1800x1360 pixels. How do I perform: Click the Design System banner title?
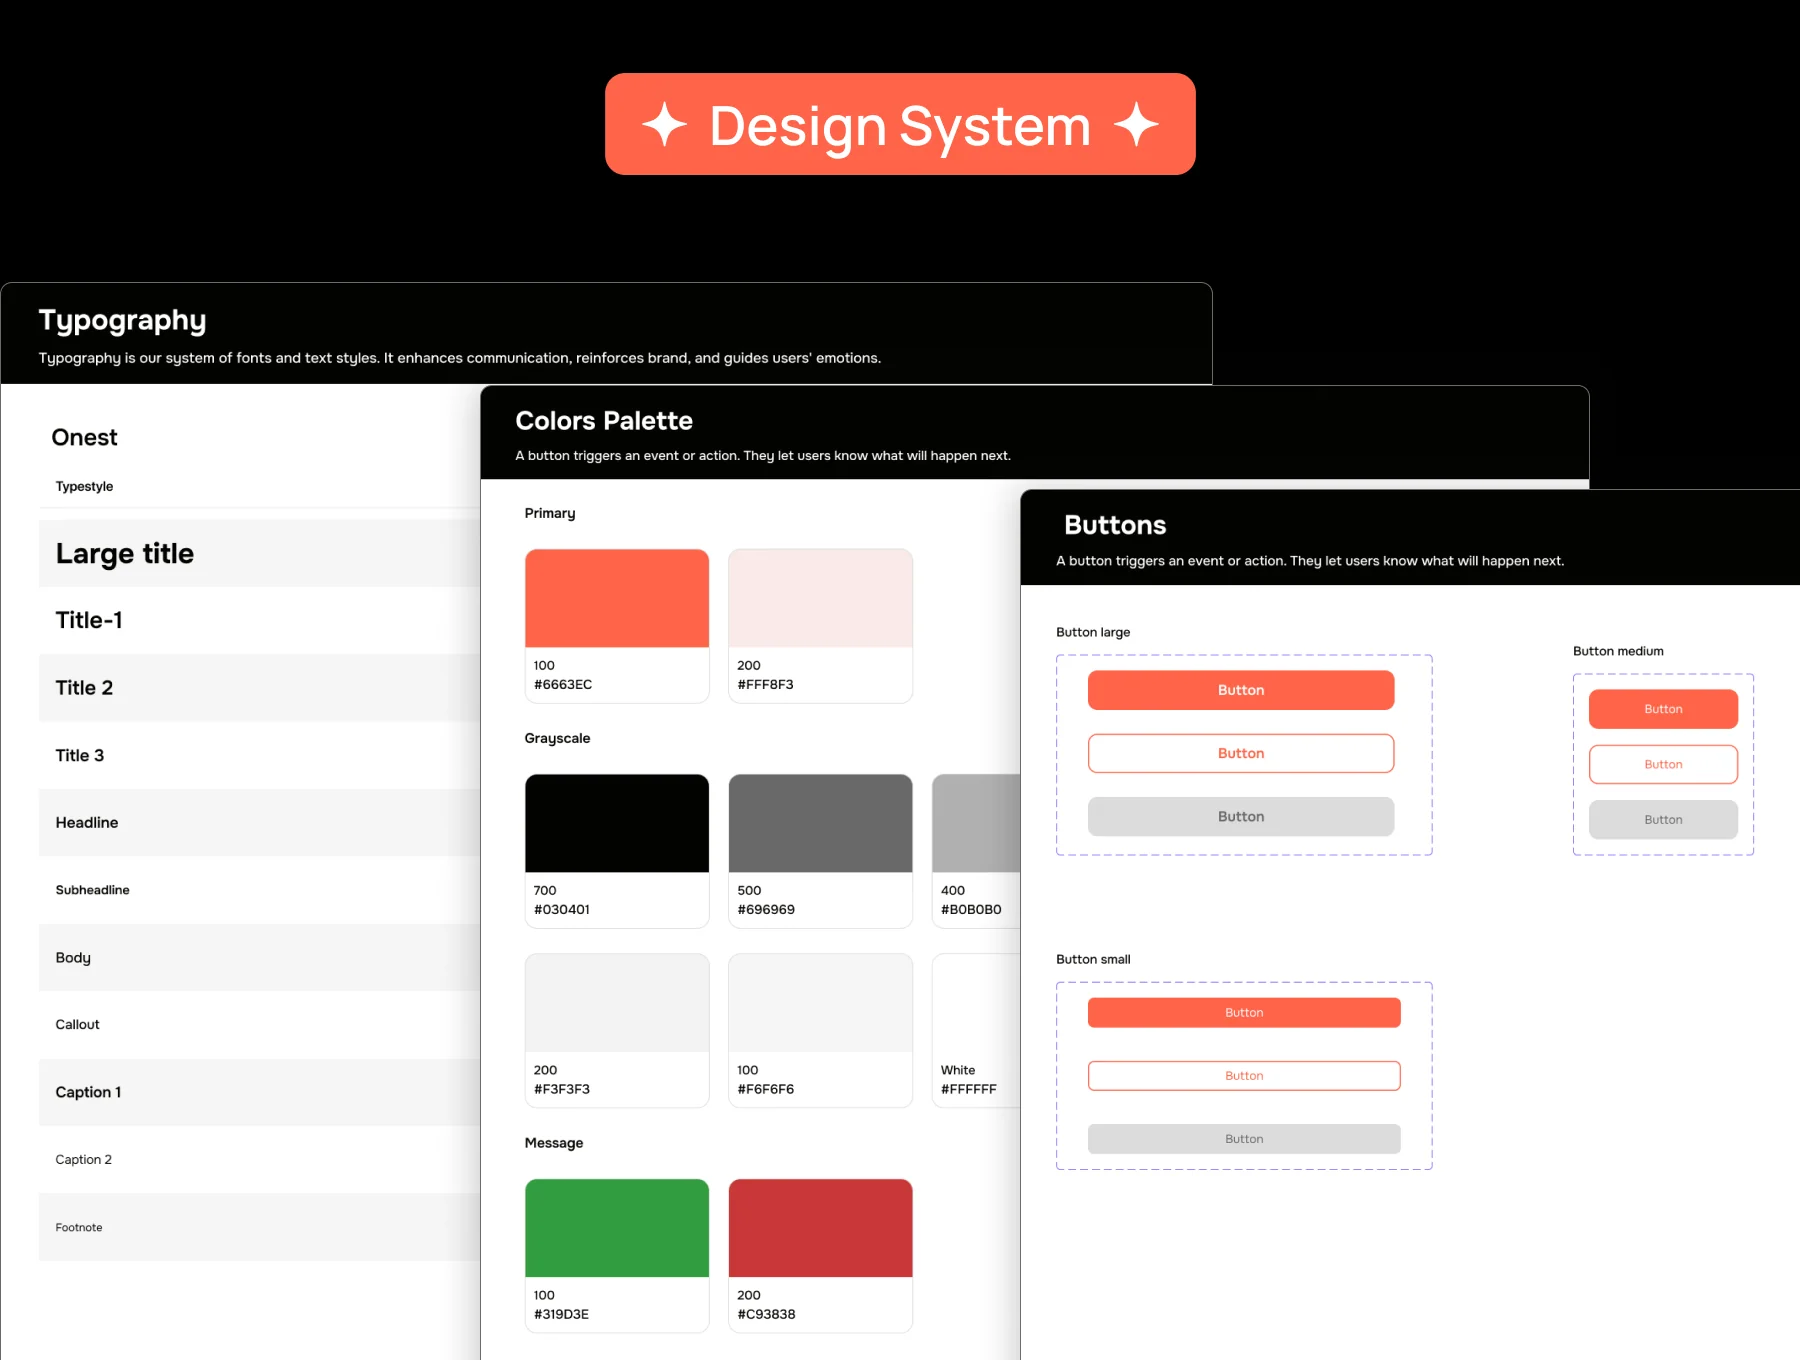click(900, 127)
